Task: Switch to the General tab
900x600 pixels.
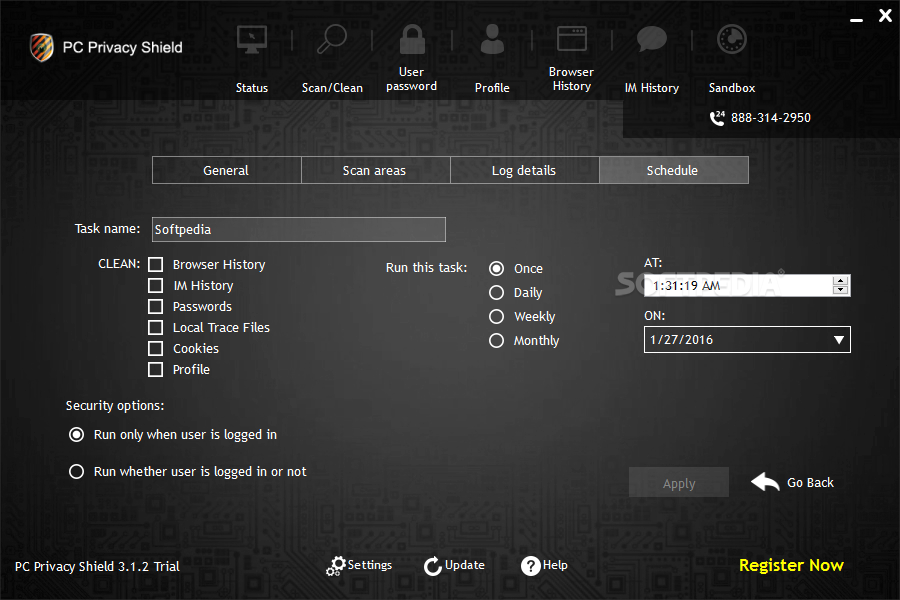Action: click(x=226, y=171)
